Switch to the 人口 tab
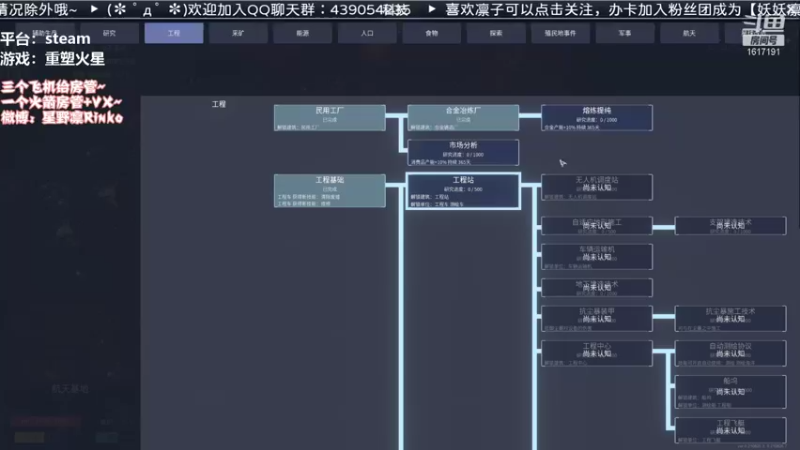 [x=367, y=33]
